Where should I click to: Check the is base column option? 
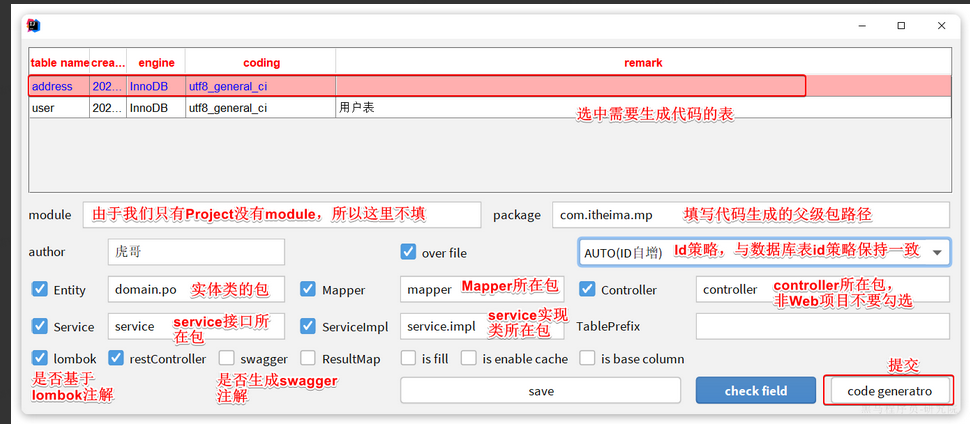coord(587,358)
